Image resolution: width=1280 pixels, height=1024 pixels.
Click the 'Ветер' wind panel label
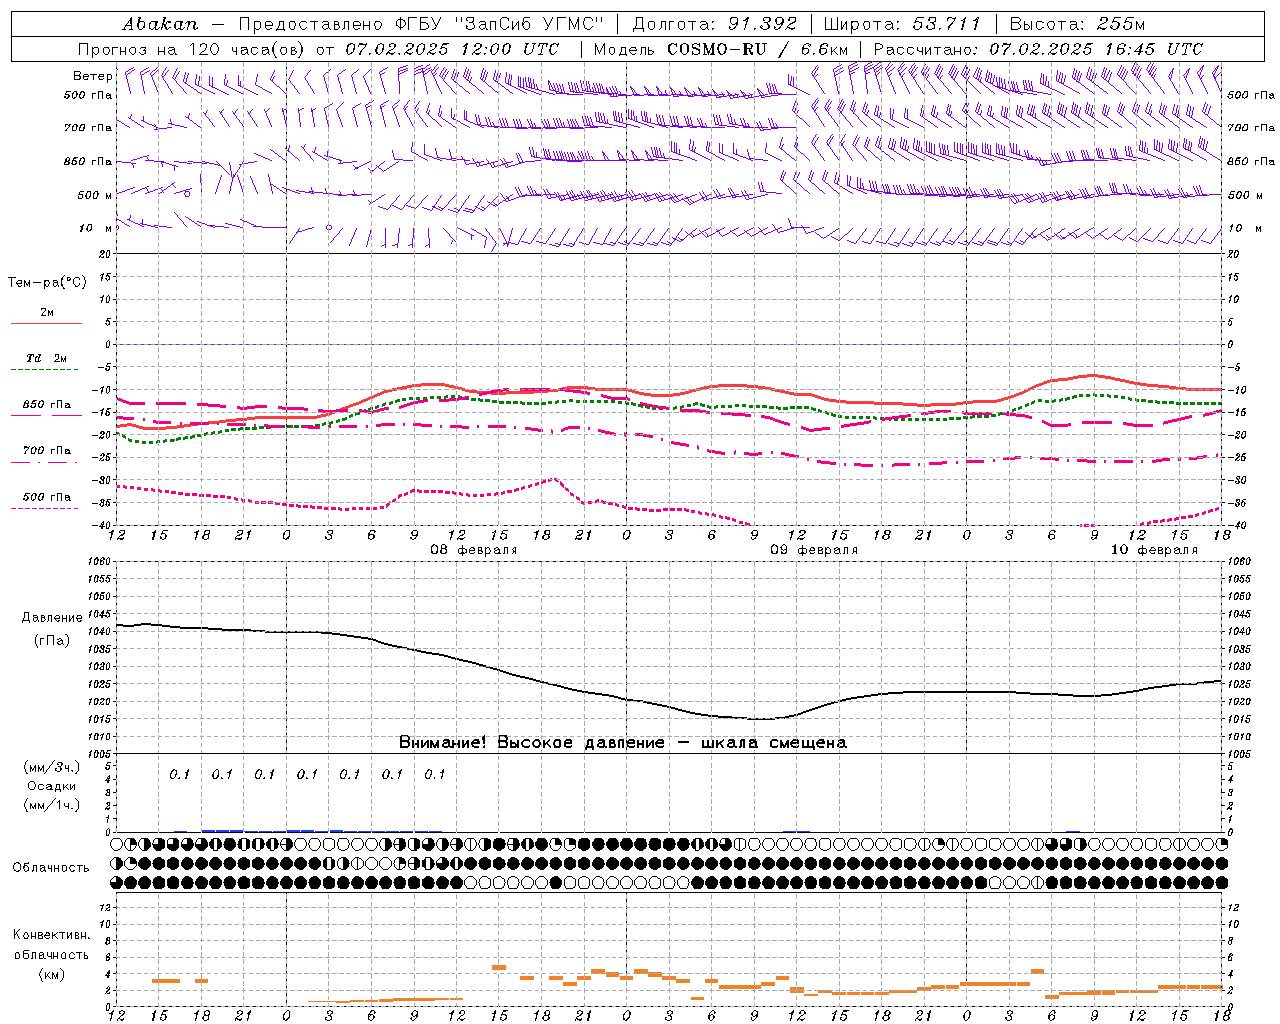(x=92, y=76)
